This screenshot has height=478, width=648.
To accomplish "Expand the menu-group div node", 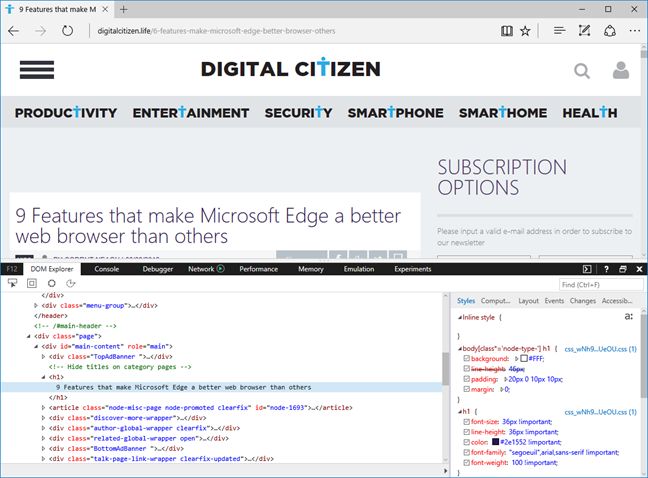I will click(36, 306).
